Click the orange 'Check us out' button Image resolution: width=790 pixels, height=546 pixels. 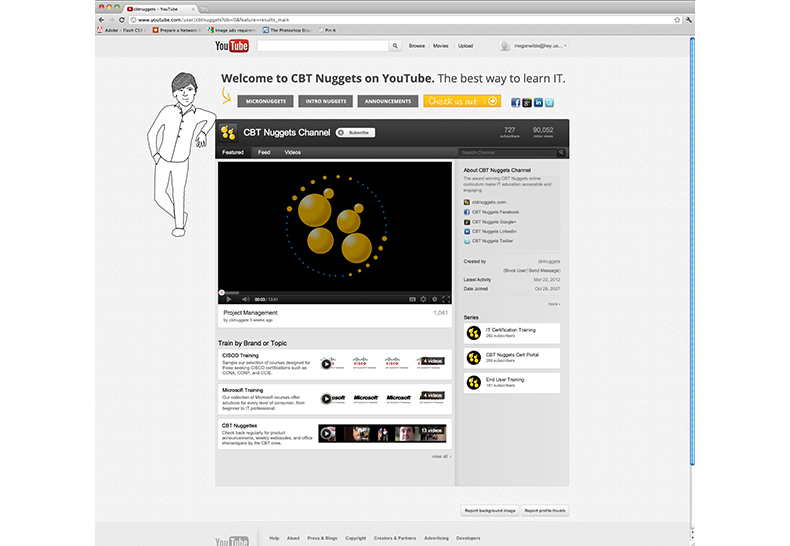point(461,101)
